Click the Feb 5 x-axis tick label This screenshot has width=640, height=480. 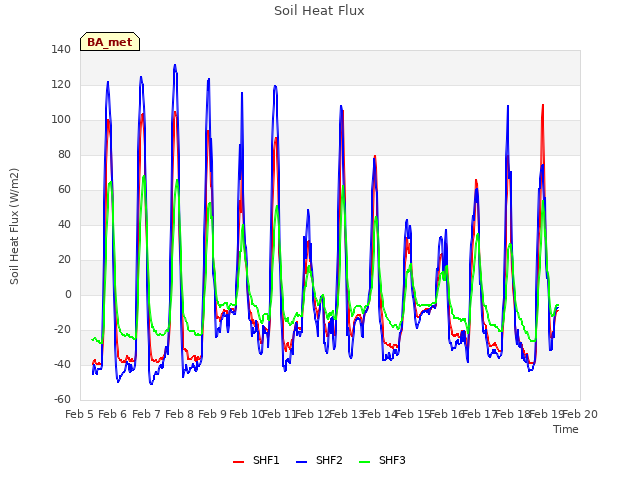point(80,414)
